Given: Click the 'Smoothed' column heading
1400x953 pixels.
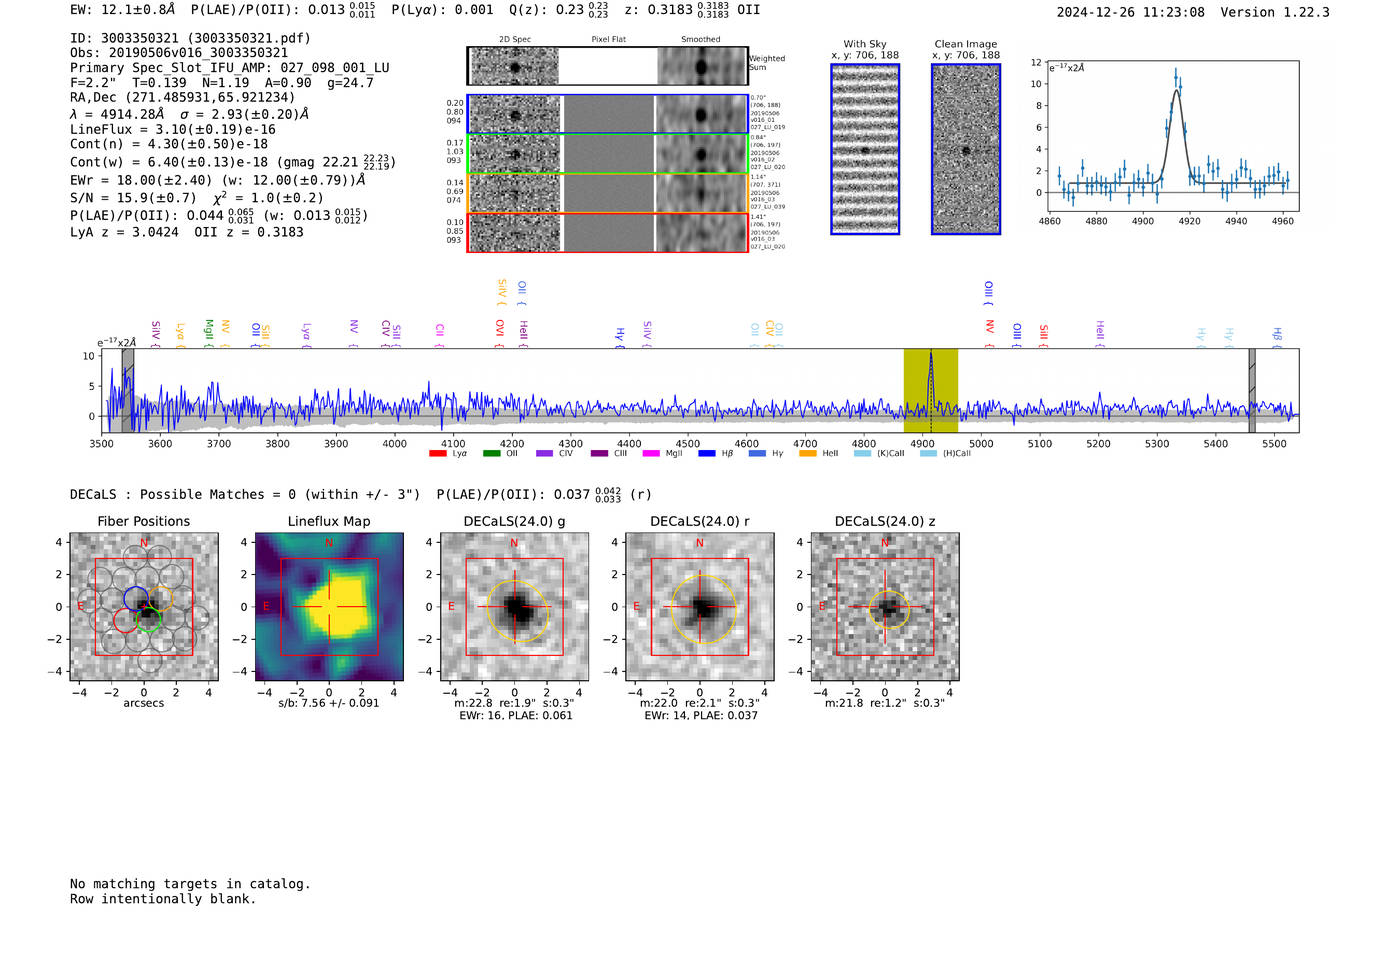Looking at the screenshot, I should [700, 40].
